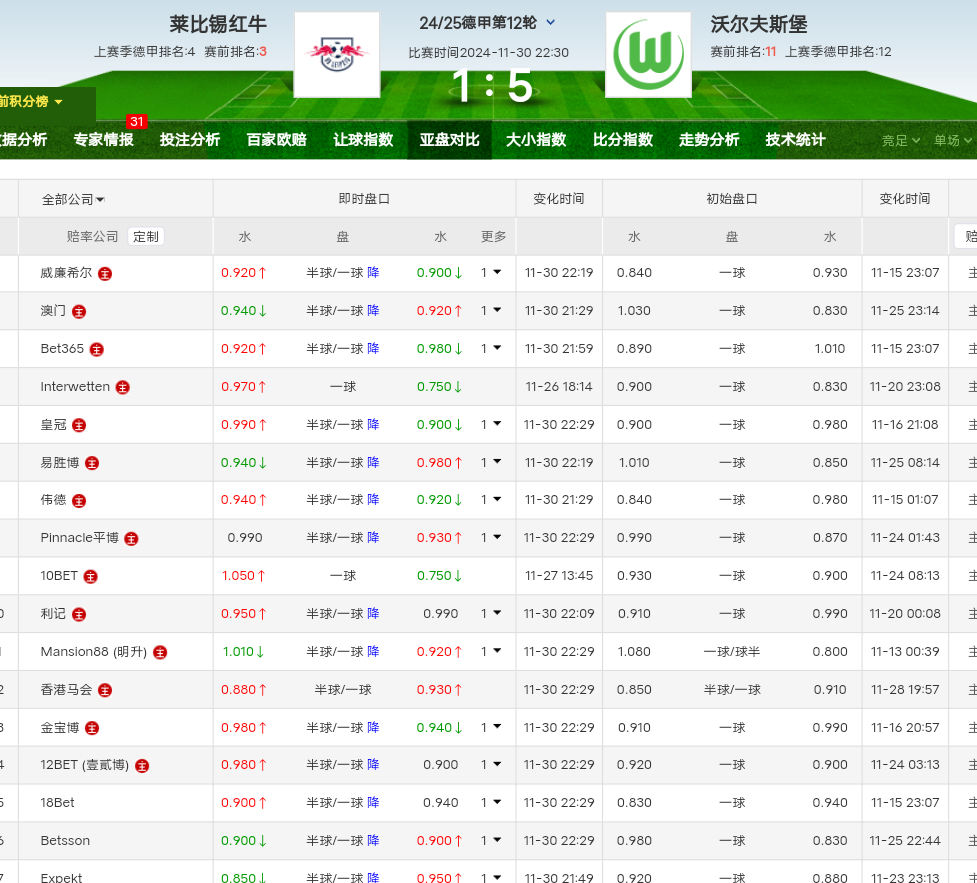The image size is (977, 883).
Task: Click the red 主 icon beside 香港马会
Action: tap(105, 690)
